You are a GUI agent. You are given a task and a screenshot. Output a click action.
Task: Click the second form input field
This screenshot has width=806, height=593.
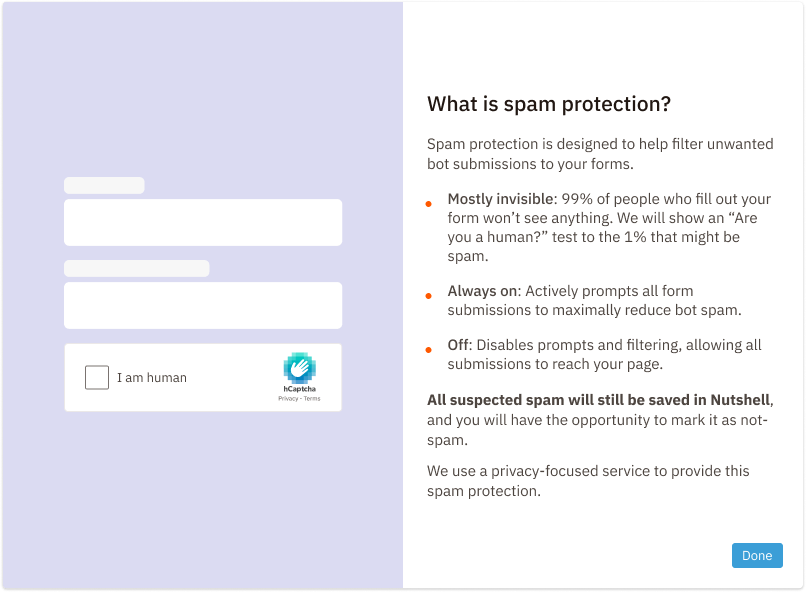click(203, 305)
